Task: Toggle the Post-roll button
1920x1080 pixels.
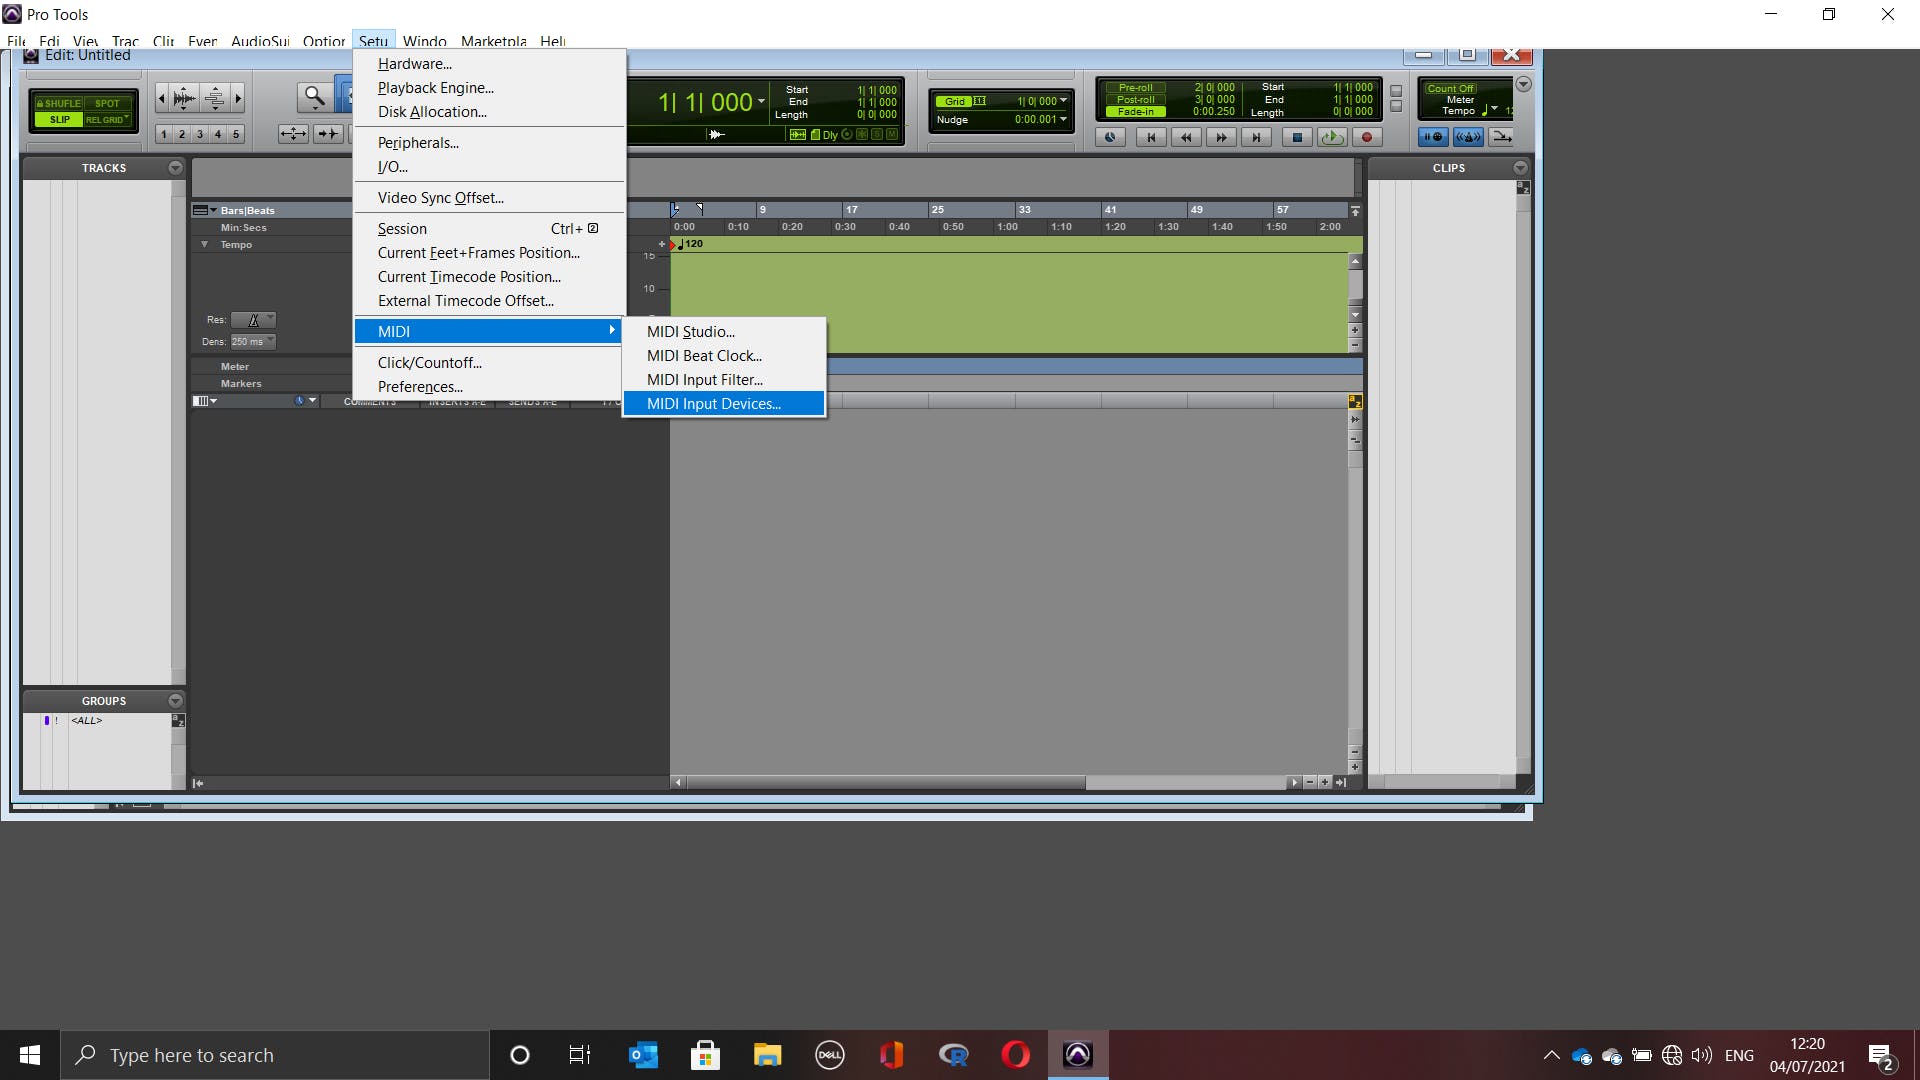Action: click(x=1135, y=100)
